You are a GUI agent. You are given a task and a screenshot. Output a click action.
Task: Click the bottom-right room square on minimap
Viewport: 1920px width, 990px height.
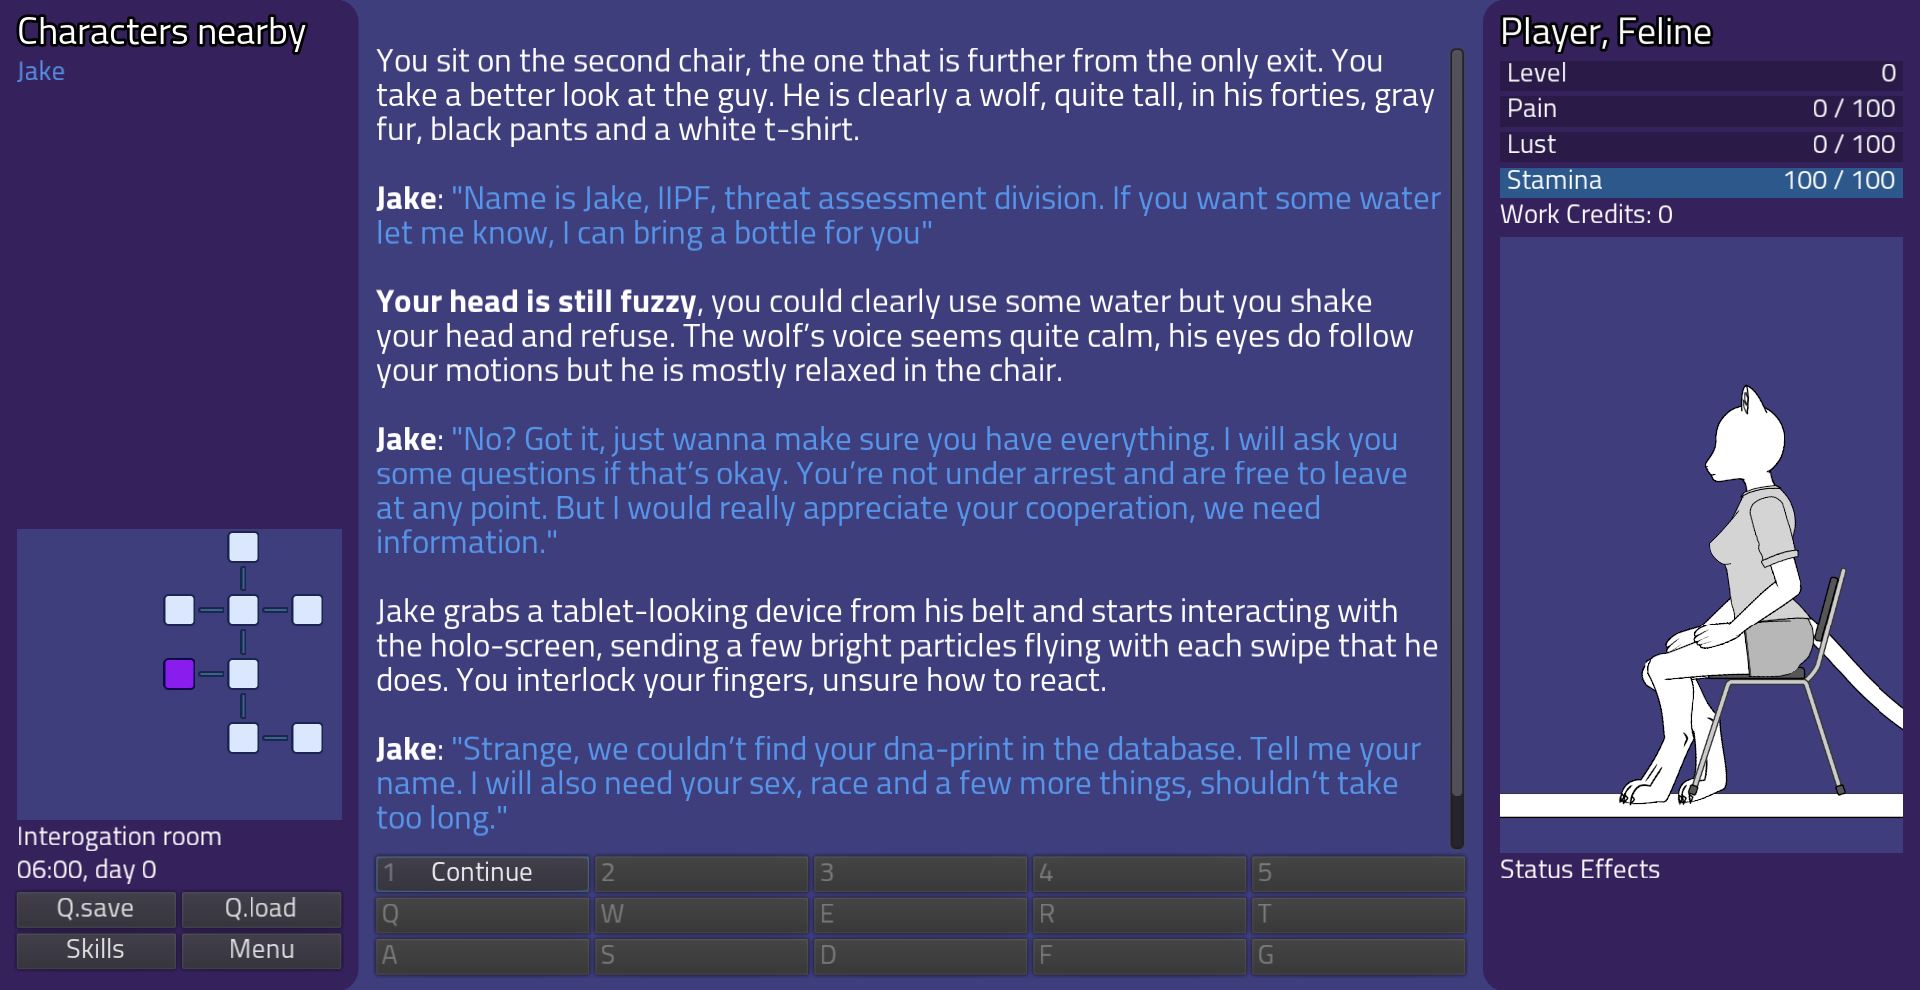click(307, 738)
